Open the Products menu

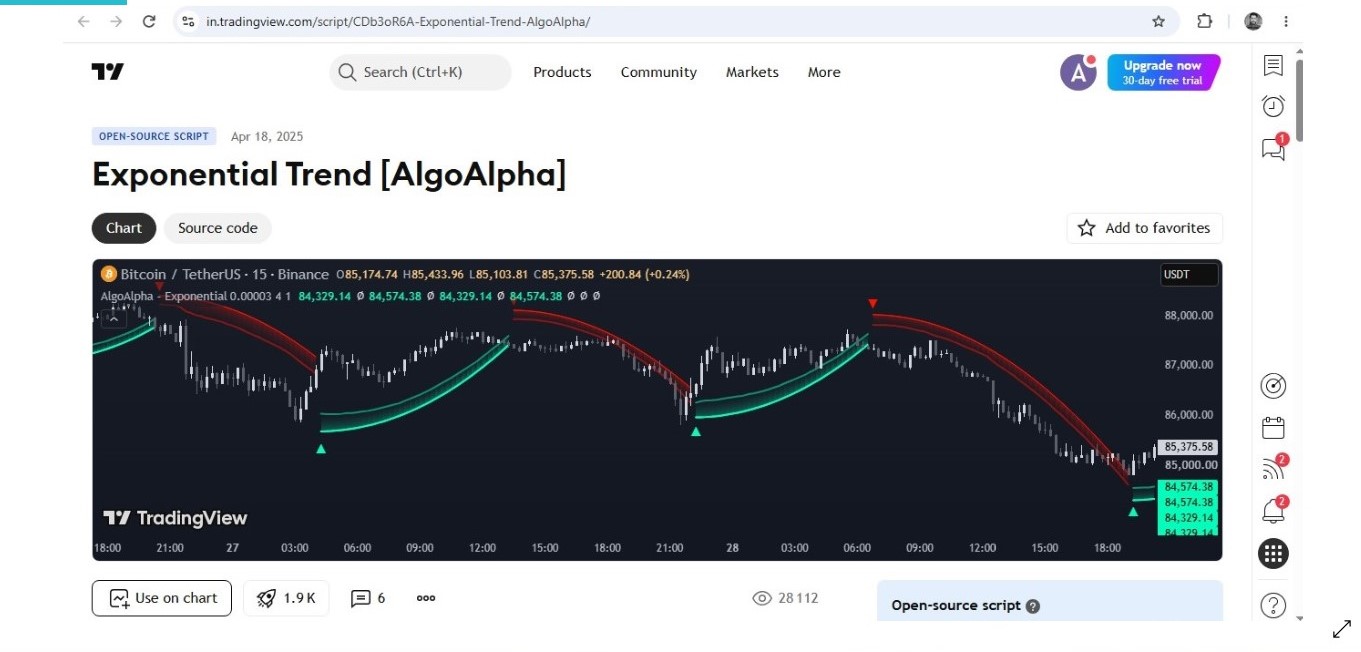562,72
